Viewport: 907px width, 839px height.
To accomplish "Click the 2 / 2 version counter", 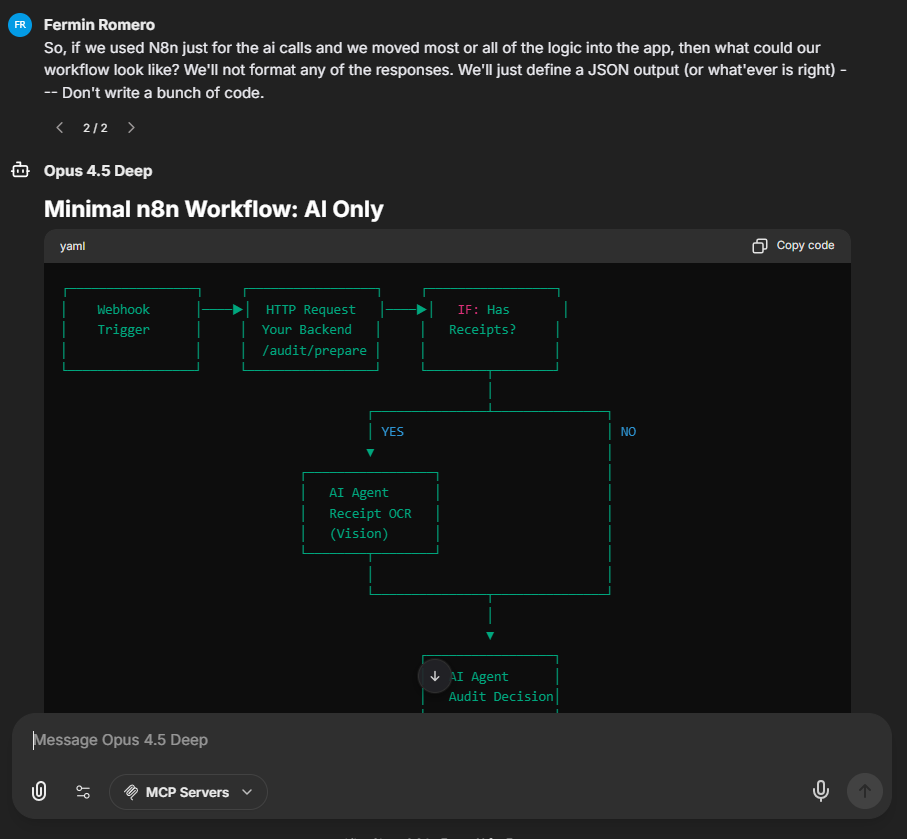I will click(x=95, y=128).
